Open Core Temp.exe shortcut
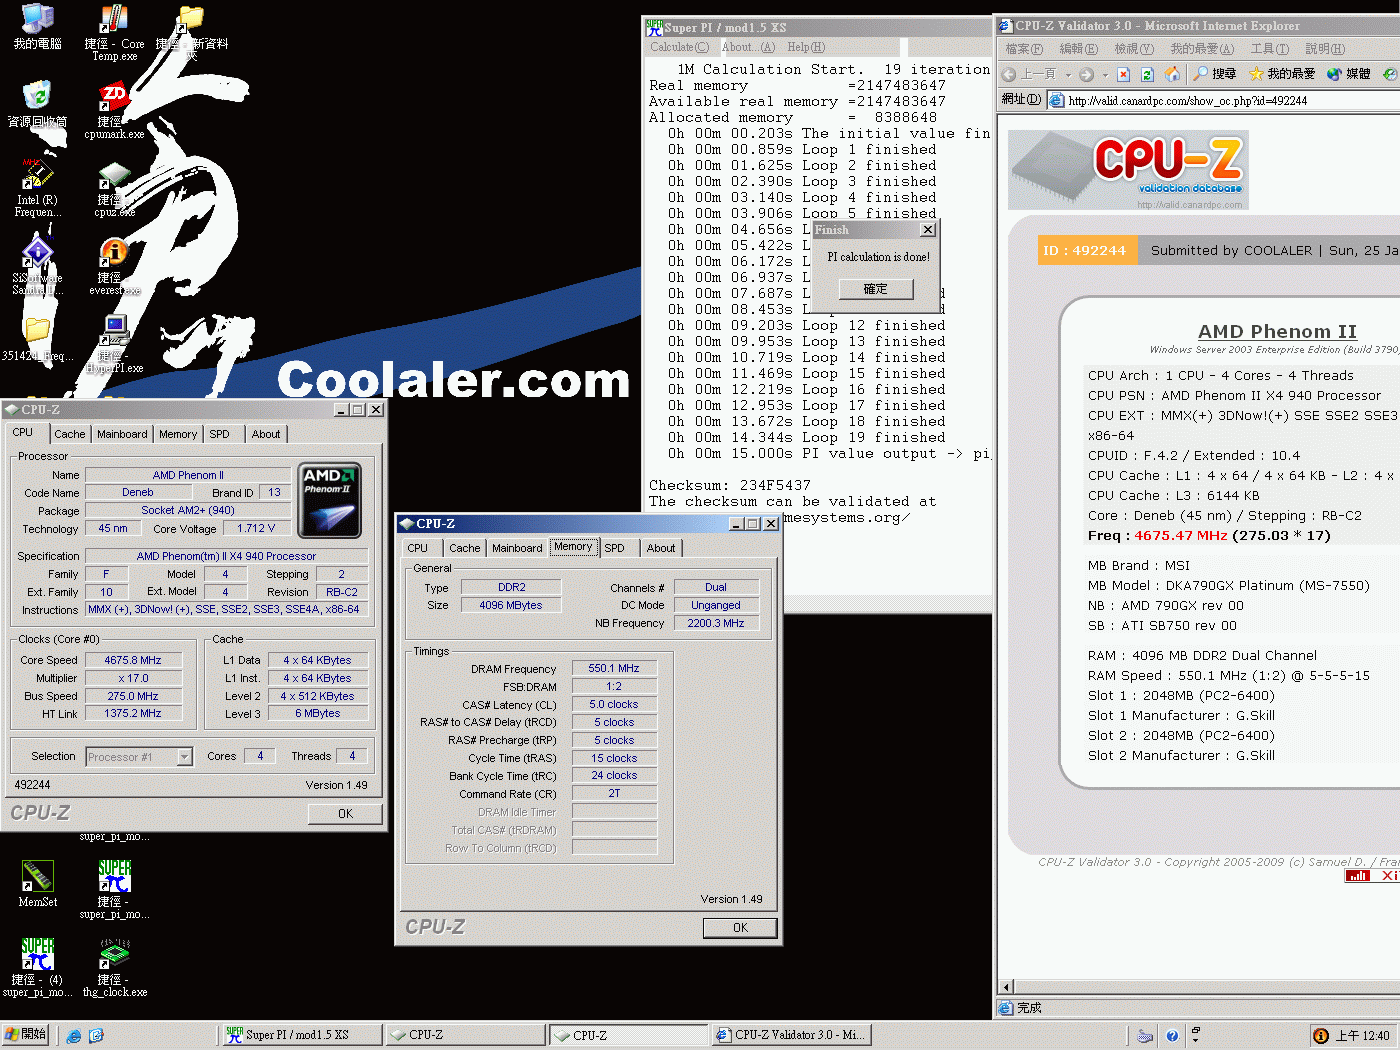Screen dimensions: 1400x1050 114,32
